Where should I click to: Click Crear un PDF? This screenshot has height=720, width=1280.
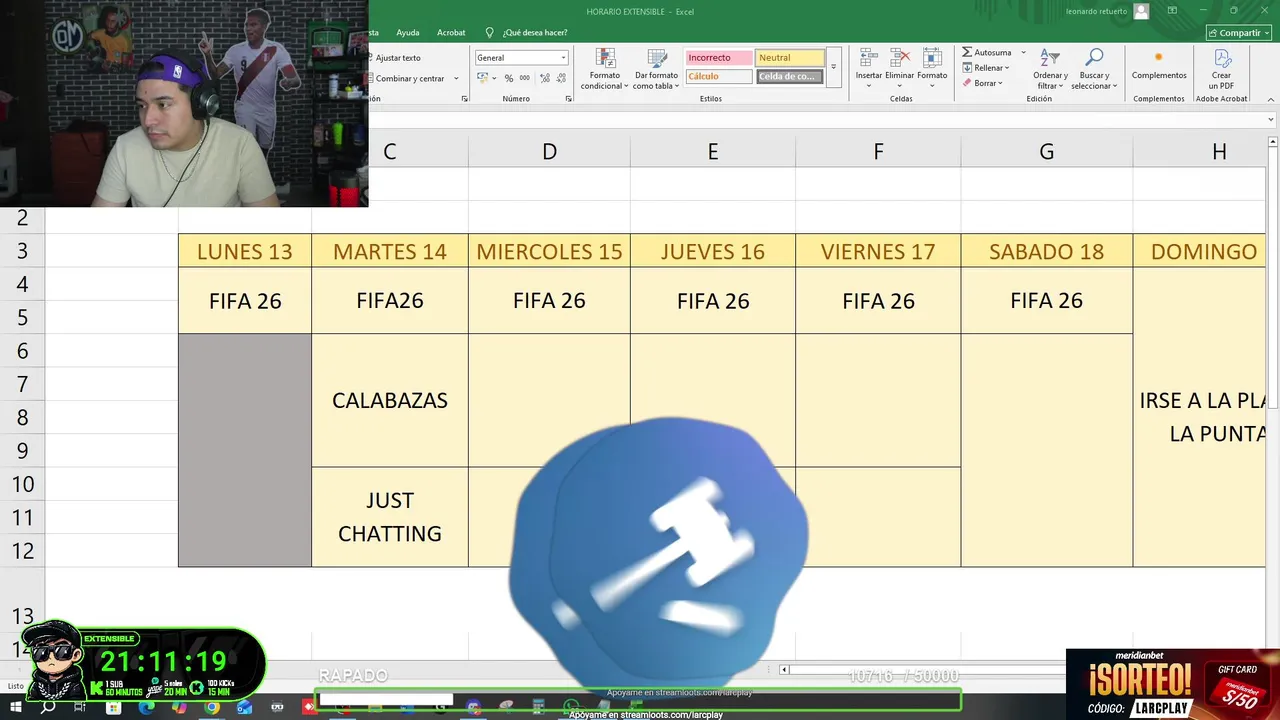[1221, 68]
